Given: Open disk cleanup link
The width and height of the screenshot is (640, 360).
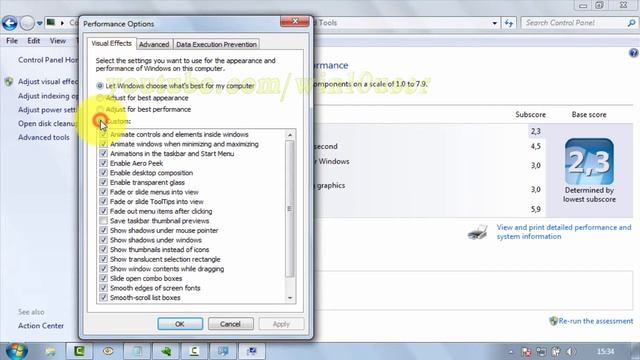Looking at the screenshot, I should [47, 124].
